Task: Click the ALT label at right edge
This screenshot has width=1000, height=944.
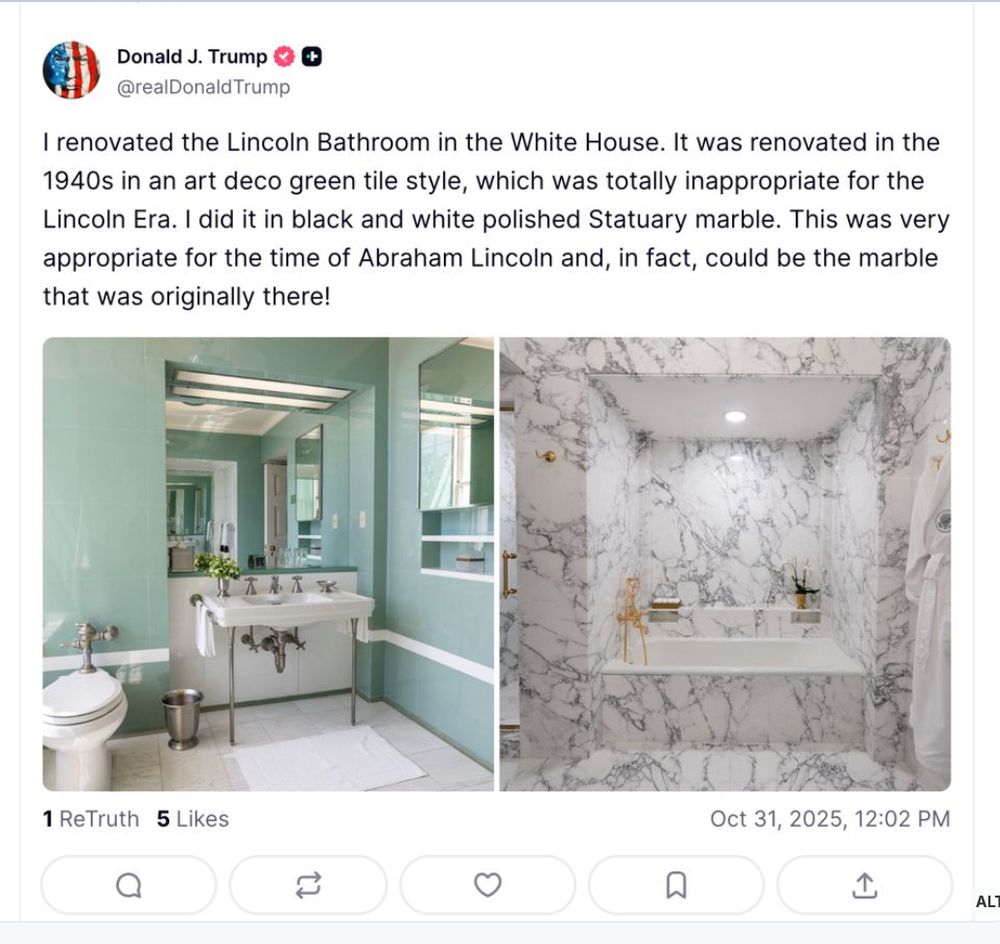Action: click(987, 901)
